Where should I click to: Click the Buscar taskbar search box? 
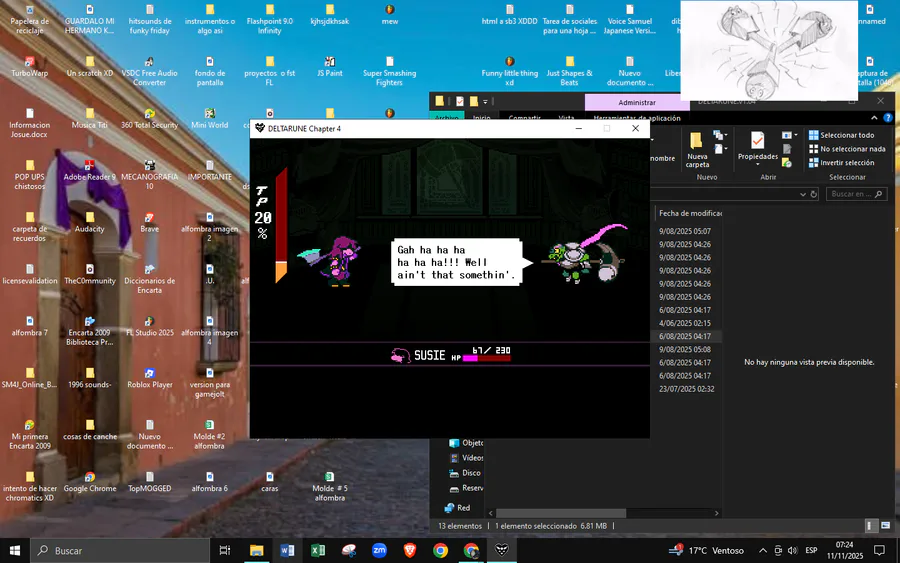coord(121,550)
